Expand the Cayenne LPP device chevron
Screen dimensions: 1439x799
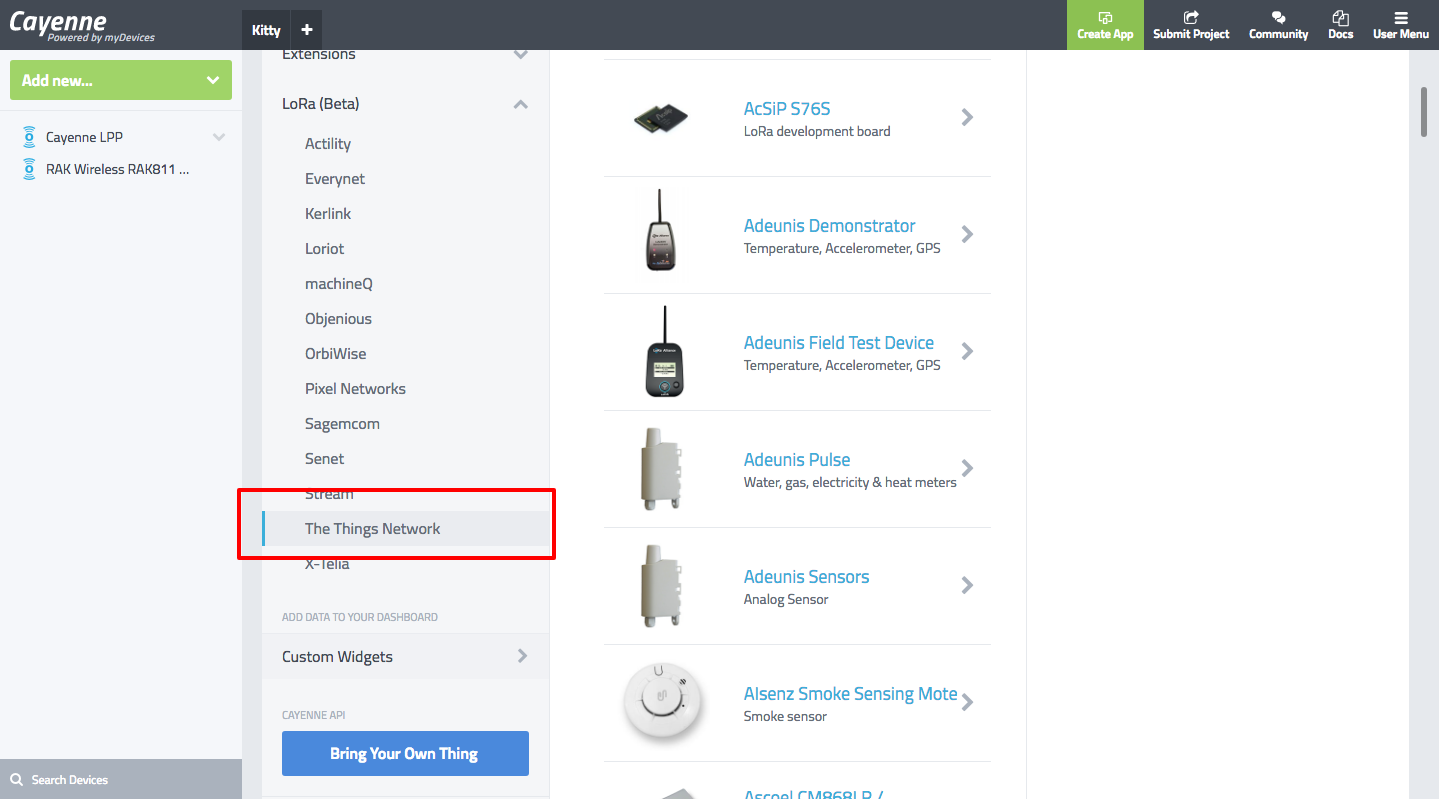pos(219,137)
